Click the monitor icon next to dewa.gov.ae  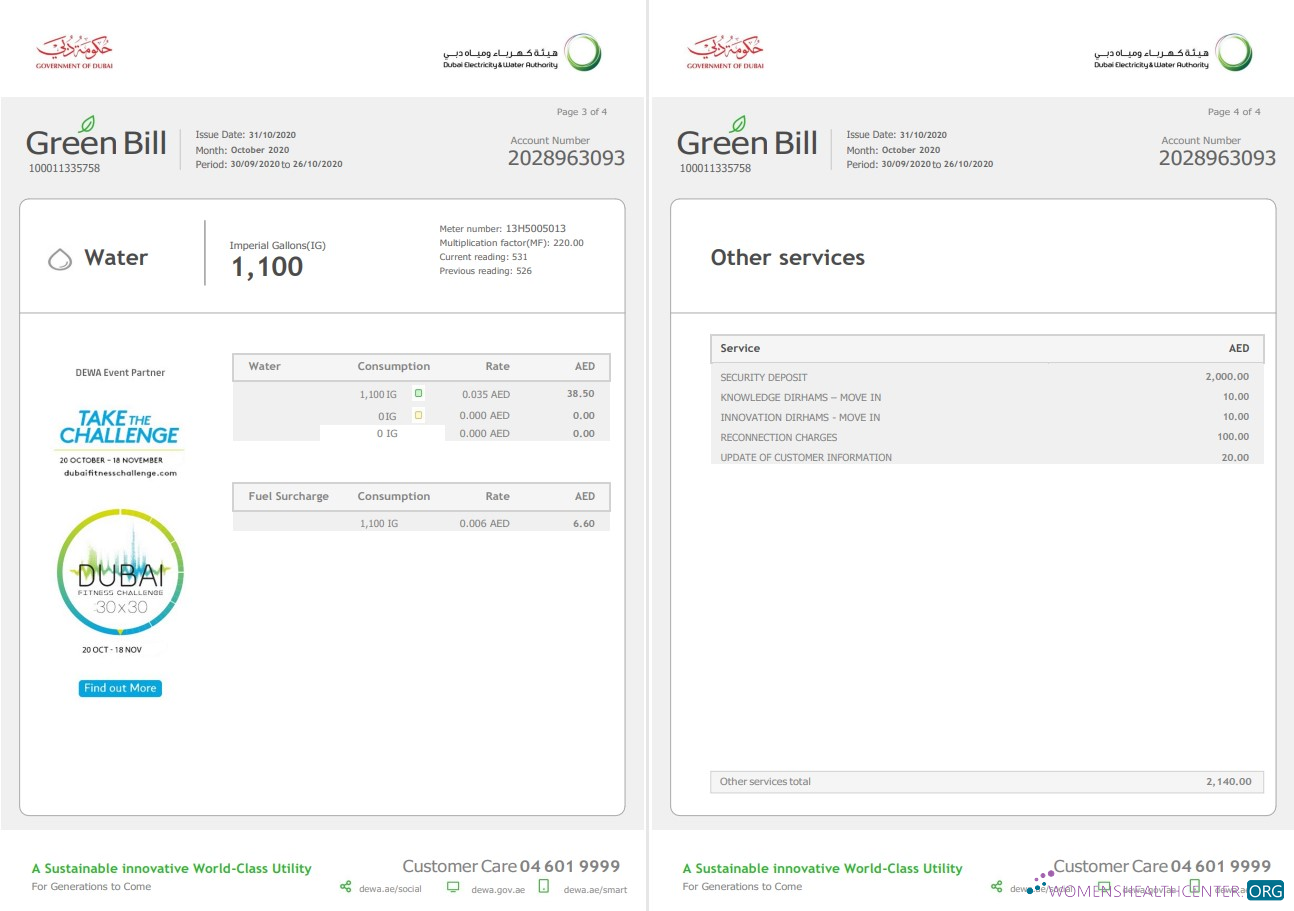[453, 887]
